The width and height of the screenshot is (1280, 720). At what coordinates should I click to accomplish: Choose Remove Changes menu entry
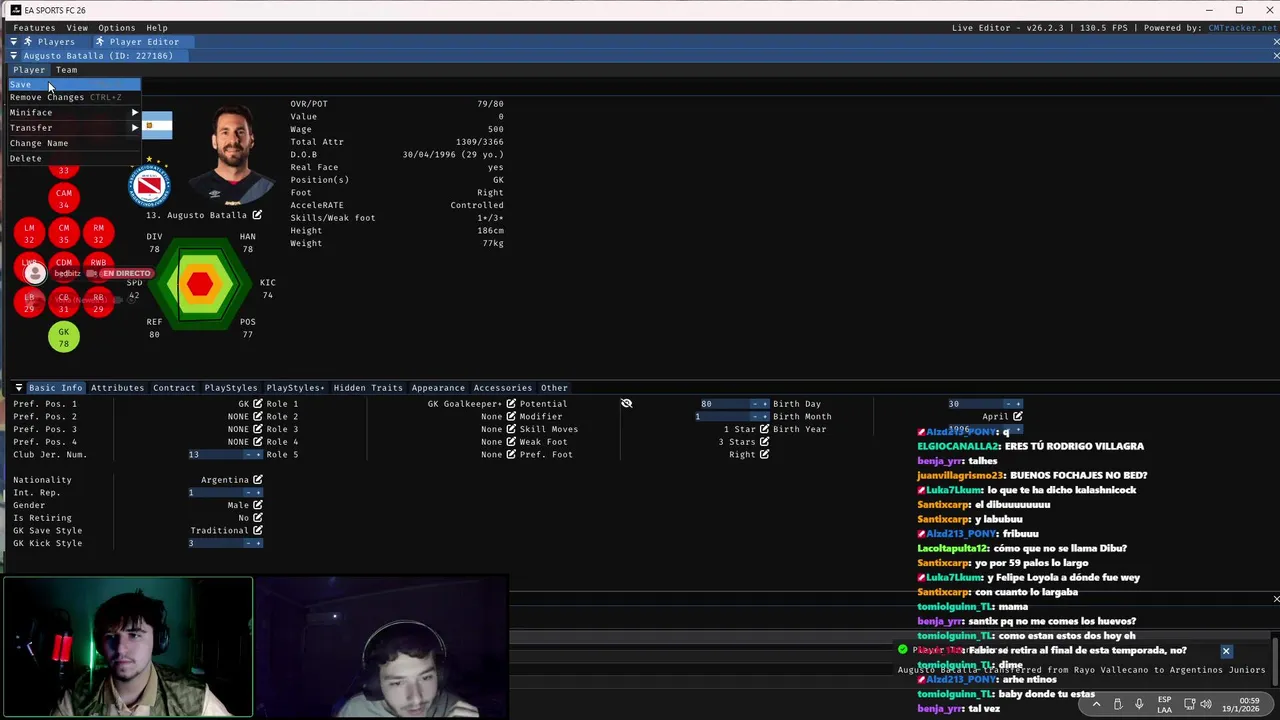[x=74, y=97]
